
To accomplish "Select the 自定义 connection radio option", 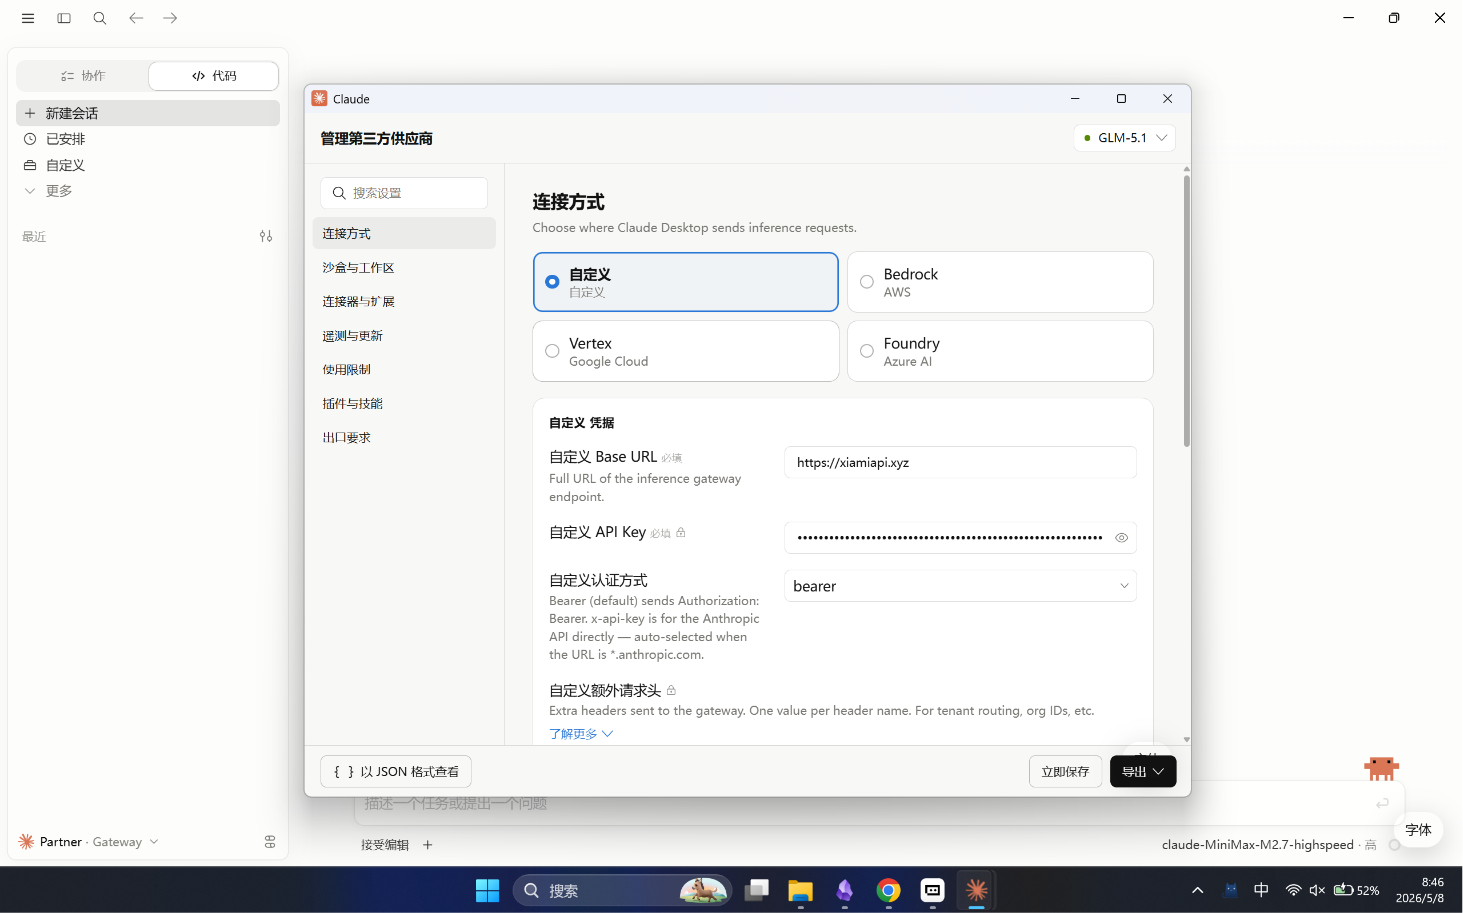I will point(686,282).
